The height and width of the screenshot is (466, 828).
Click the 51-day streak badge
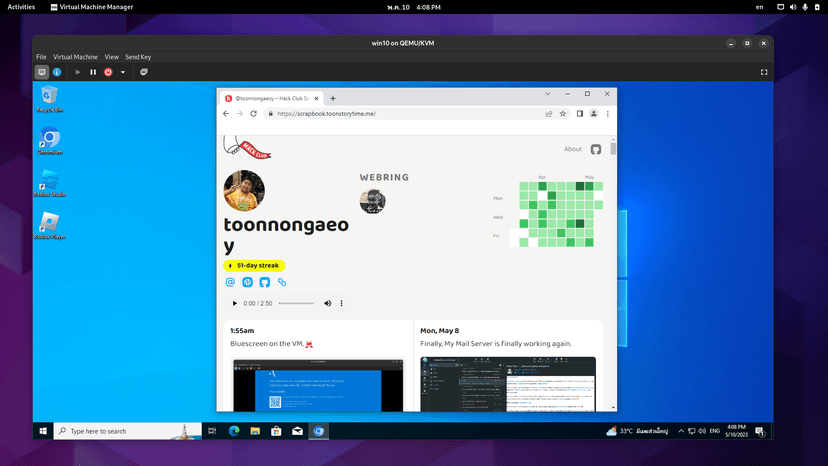click(254, 266)
